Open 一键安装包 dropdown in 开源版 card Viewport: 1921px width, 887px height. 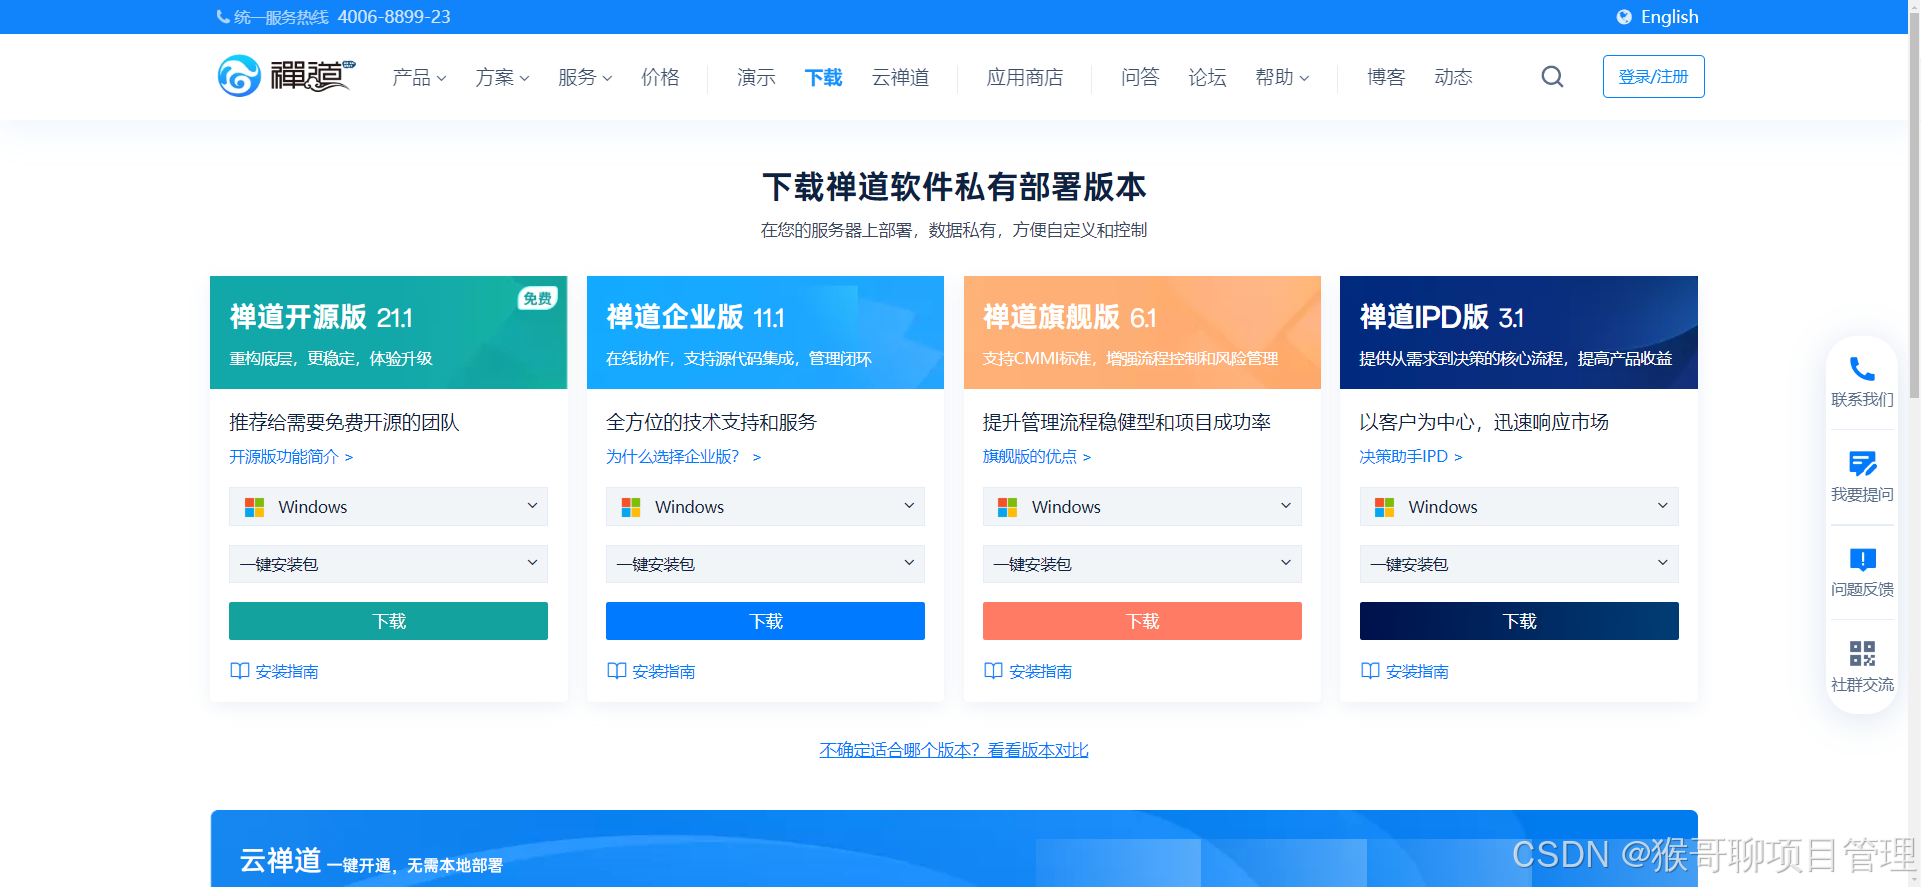tap(388, 564)
